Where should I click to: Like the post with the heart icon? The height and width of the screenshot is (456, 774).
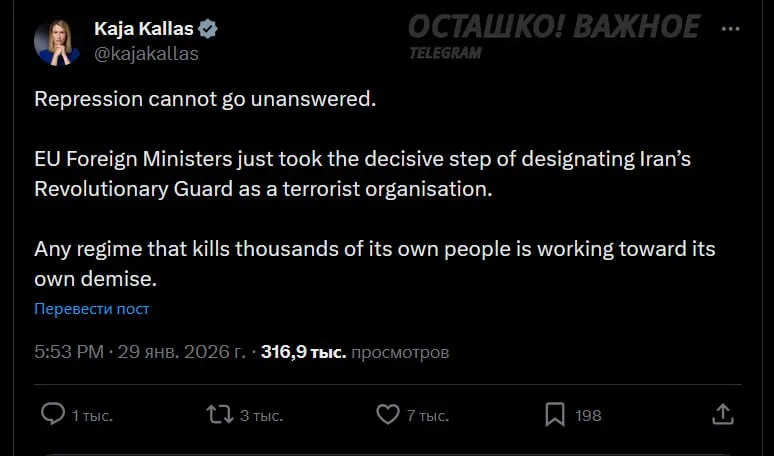click(x=388, y=413)
